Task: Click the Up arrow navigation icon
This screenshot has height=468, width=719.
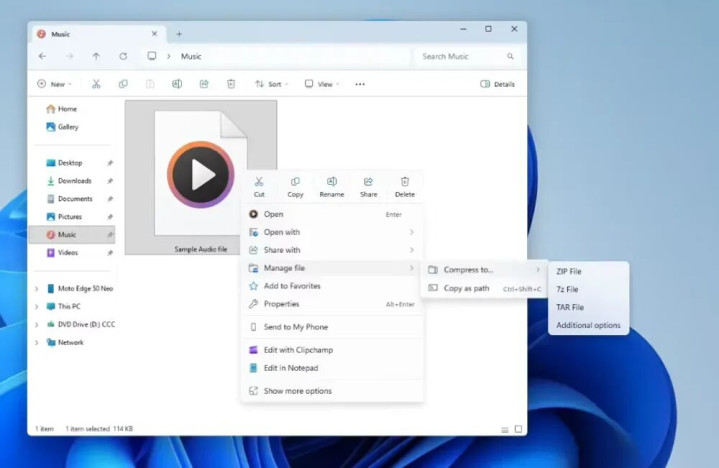Action: click(96, 57)
